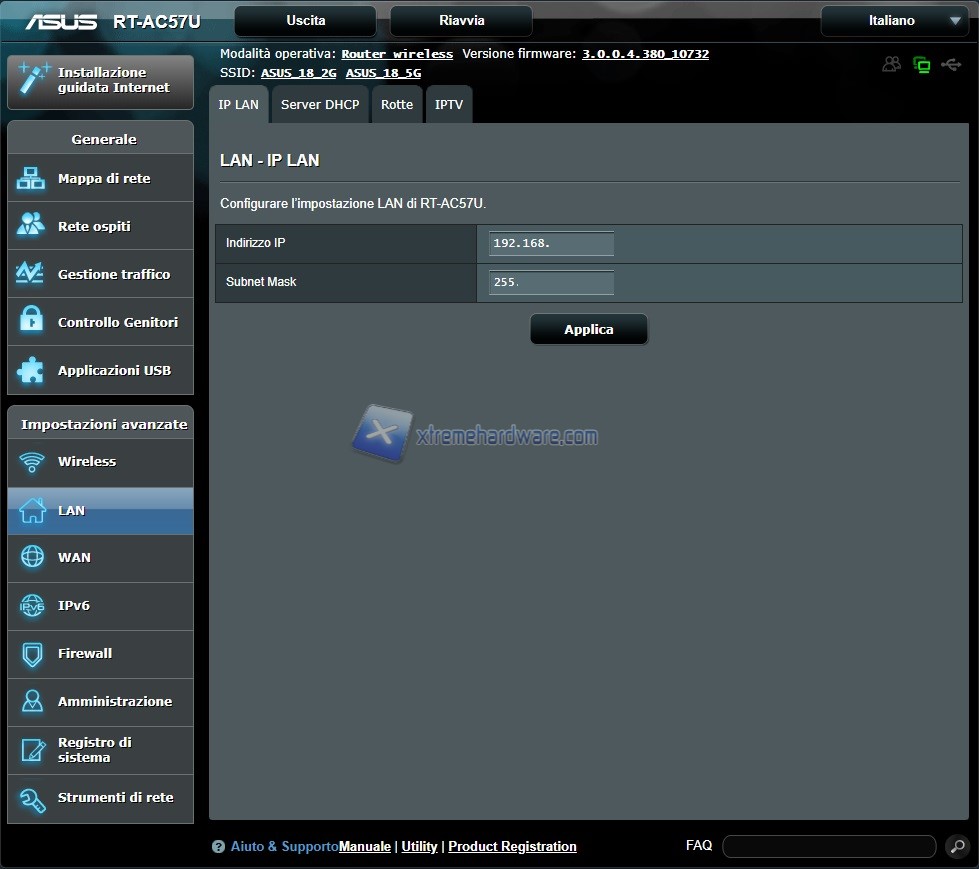The image size is (979, 869).
Task: Click the Mappa di rete icon
Action: click(x=31, y=179)
